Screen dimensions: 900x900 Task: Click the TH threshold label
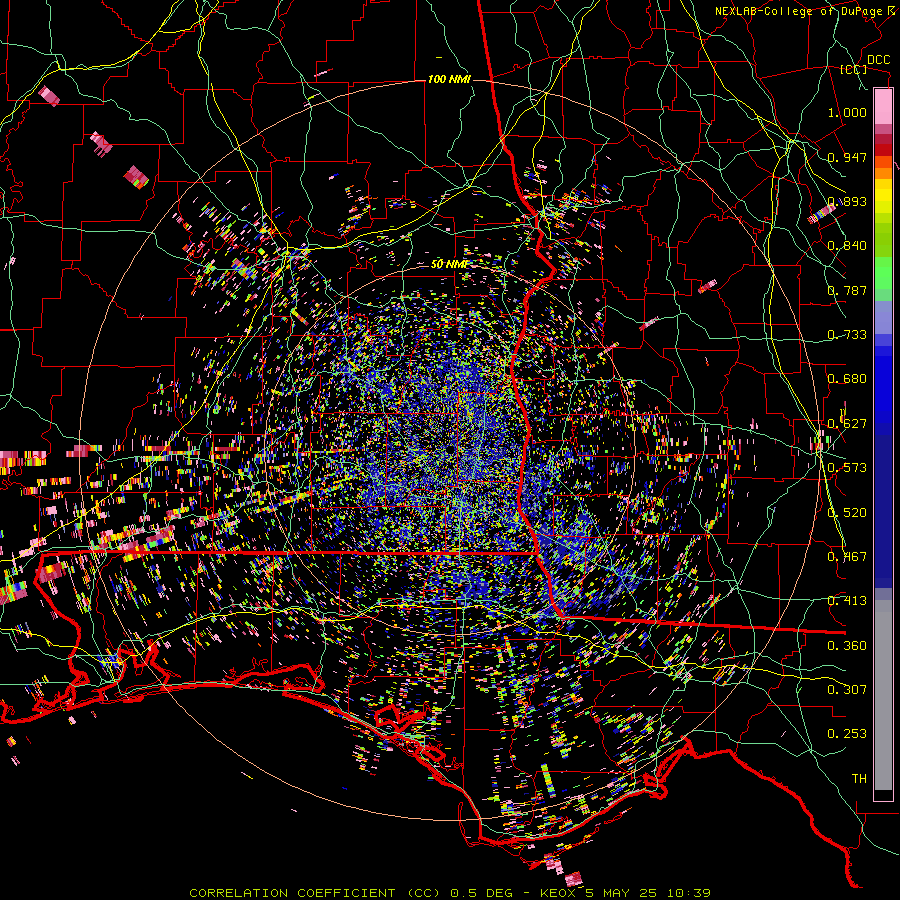pos(859,779)
